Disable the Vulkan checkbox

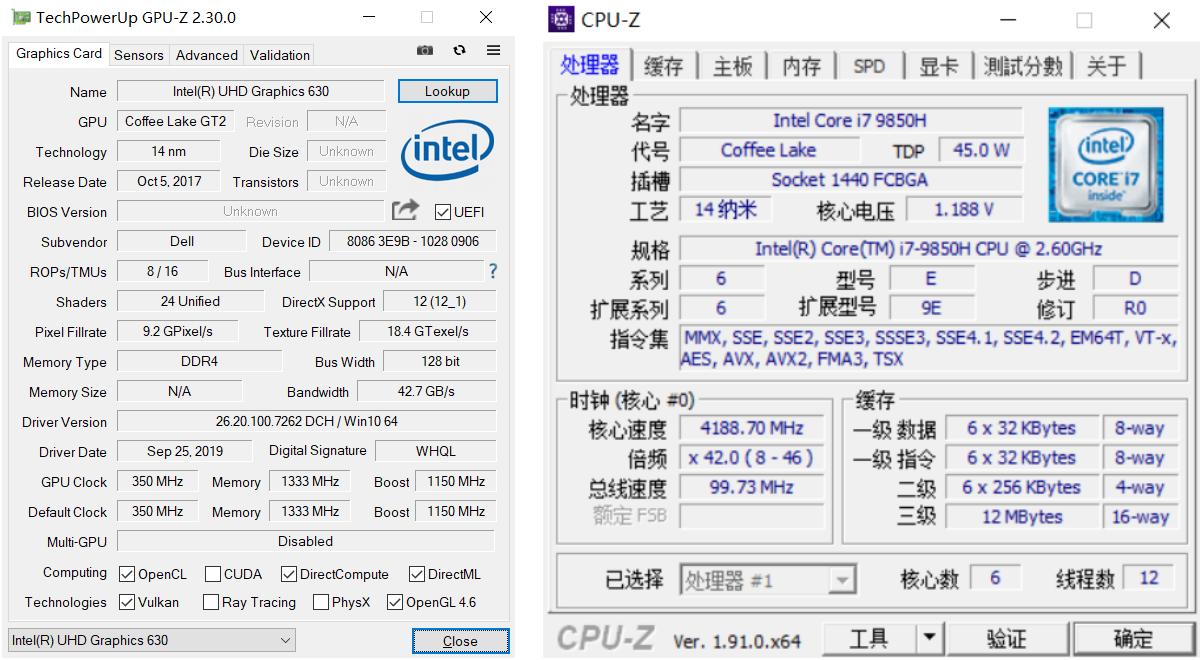click(128, 602)
